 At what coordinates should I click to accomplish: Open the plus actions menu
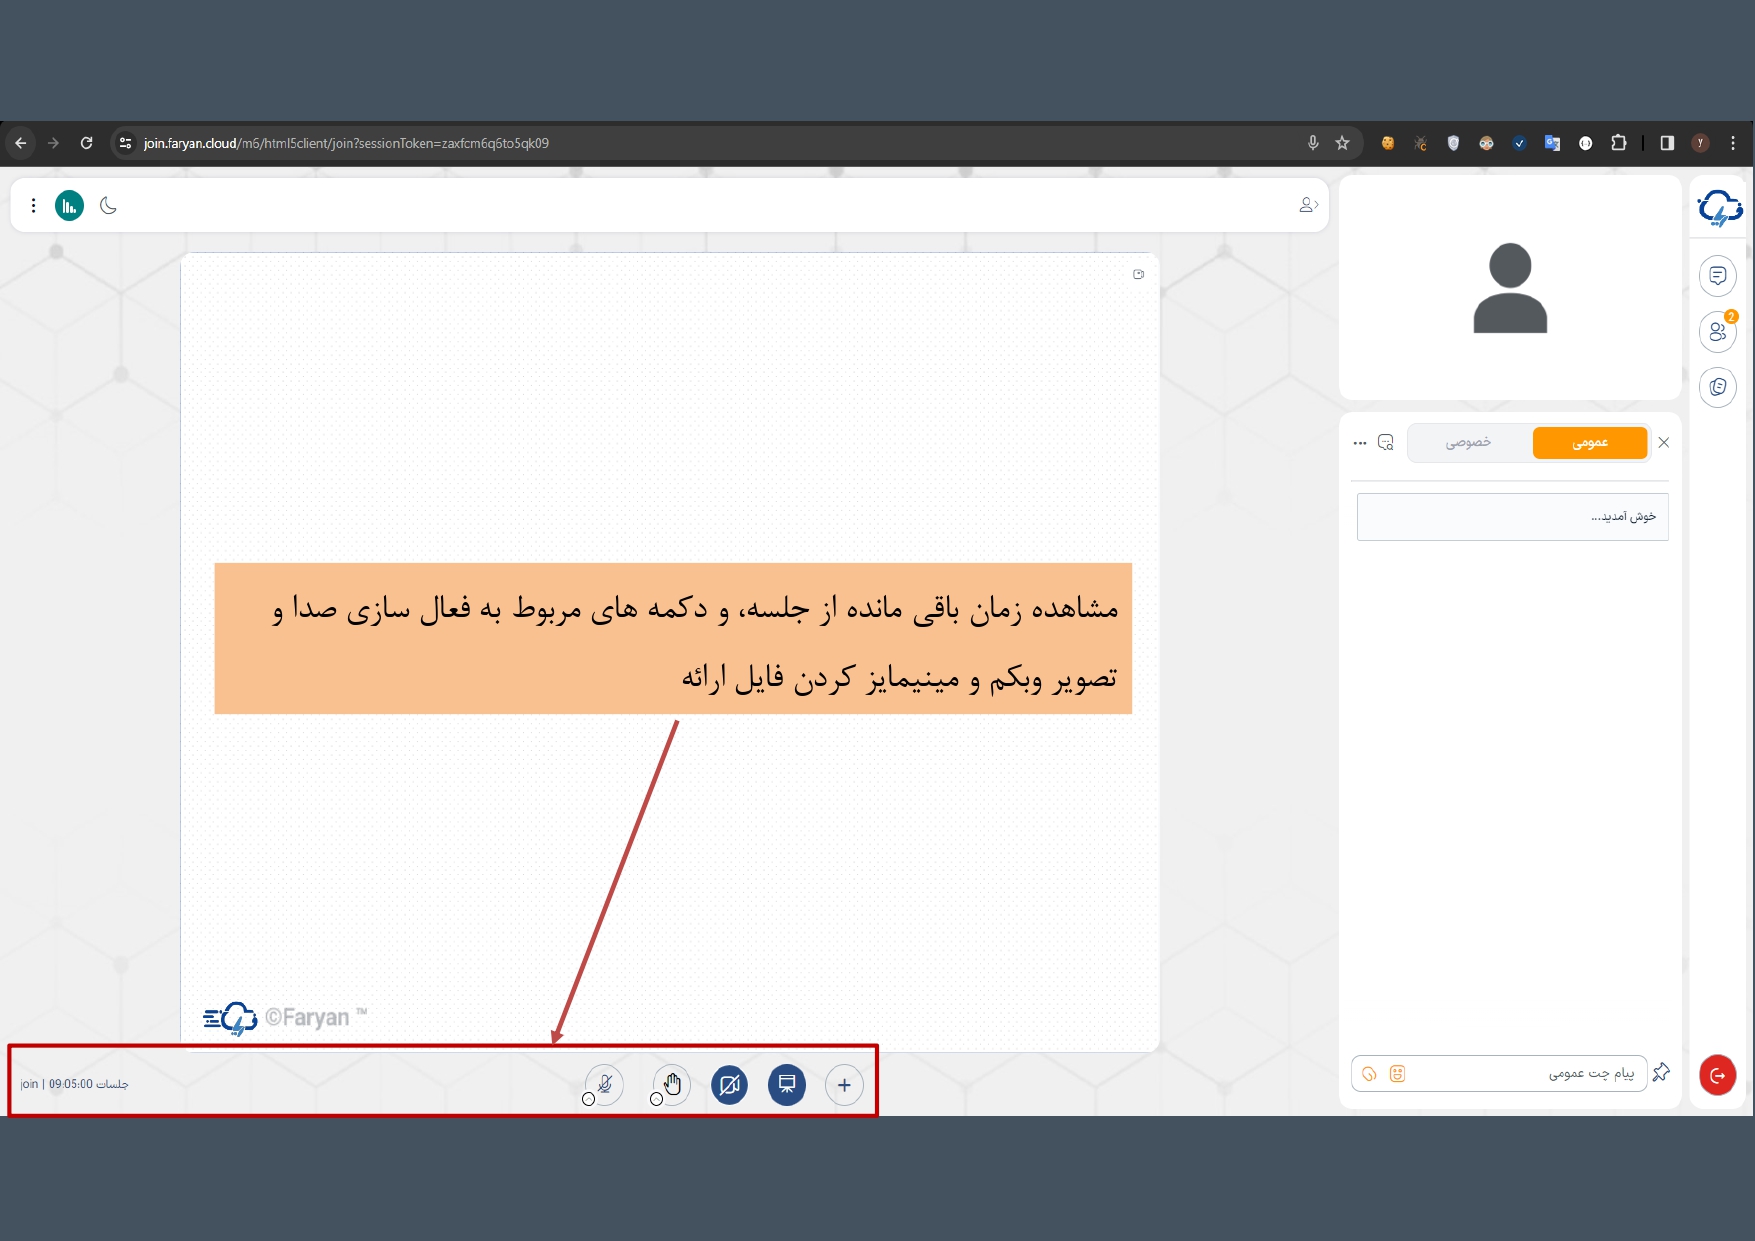pyautogui.click(x=844, y=1085)
